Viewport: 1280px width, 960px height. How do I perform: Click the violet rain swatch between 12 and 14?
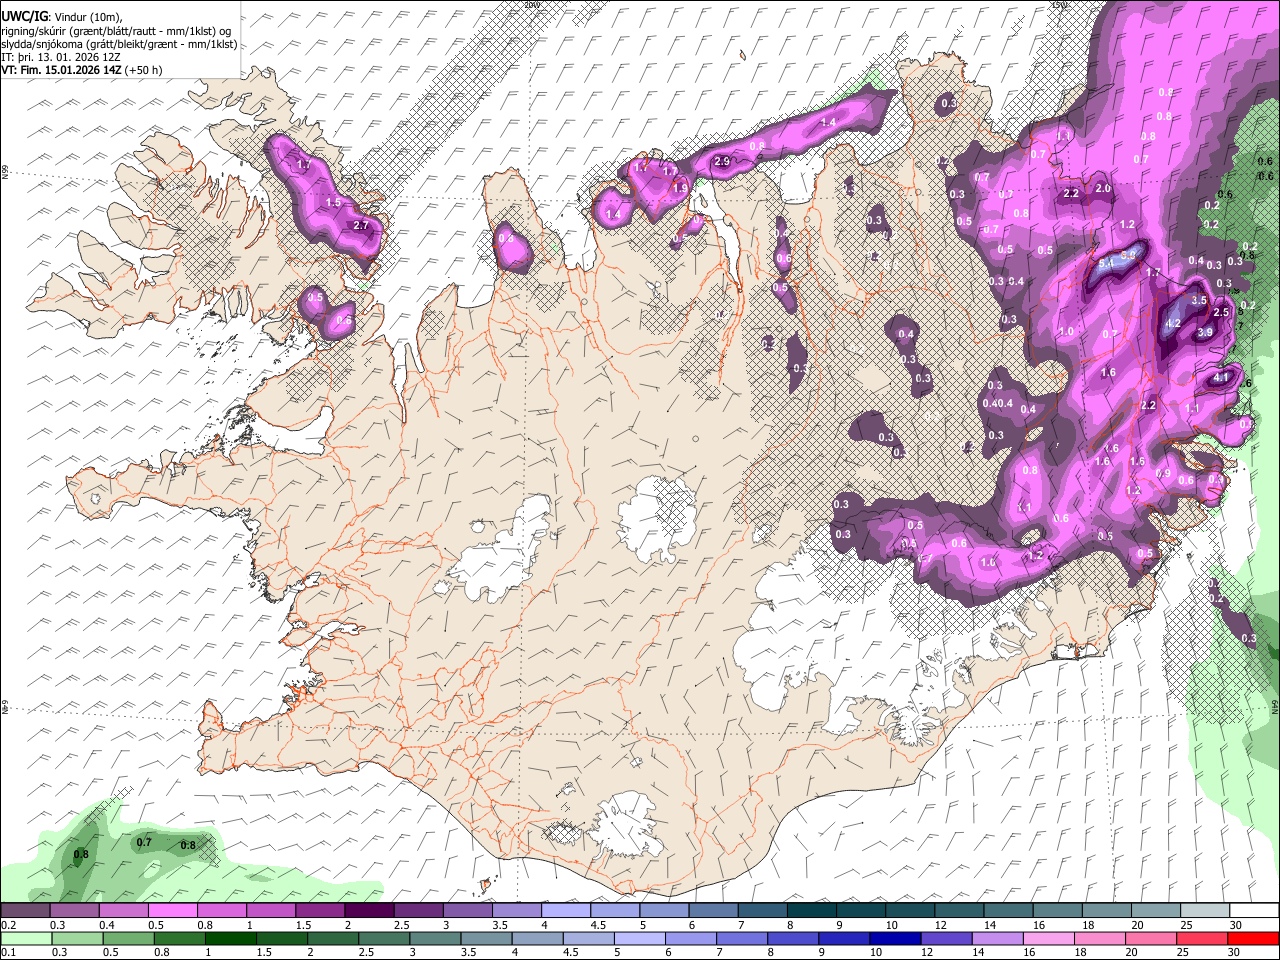(944, 938)
